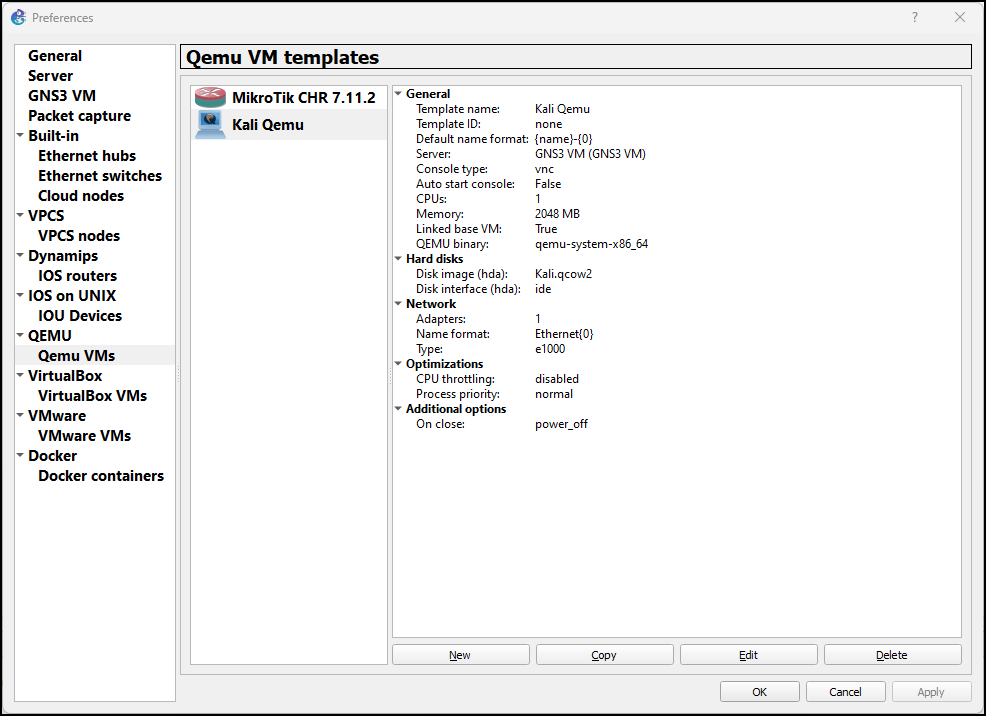Collapse the VirtualBox tree section
The width and height of the screenshot is (986, 716).
pos(20,375)
